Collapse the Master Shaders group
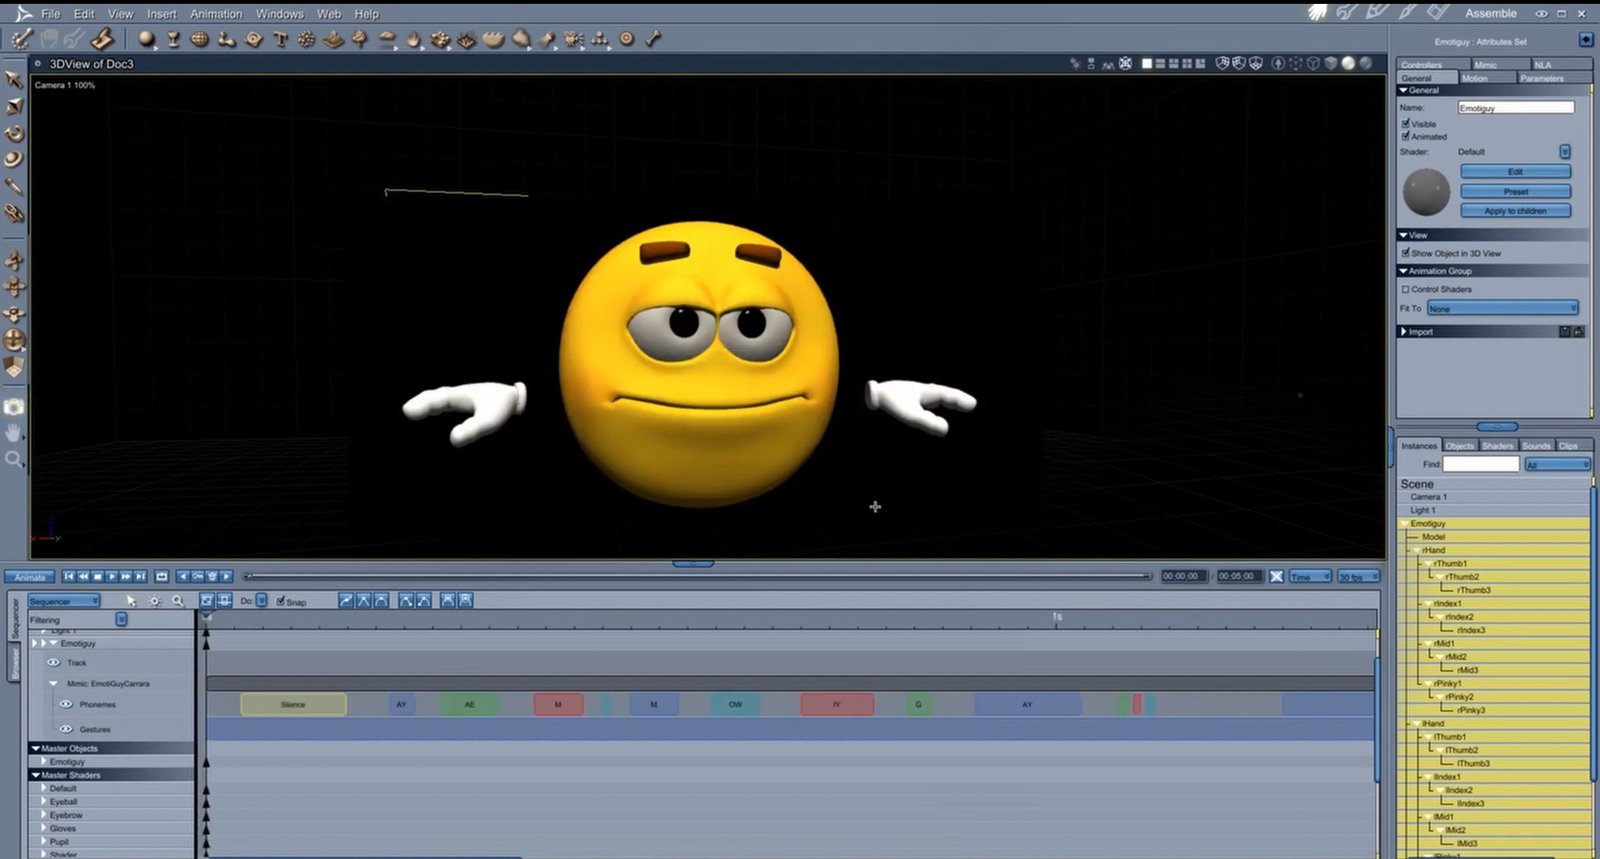Image resolution: width=1600 pixels, height=859 pixels. 36,775
